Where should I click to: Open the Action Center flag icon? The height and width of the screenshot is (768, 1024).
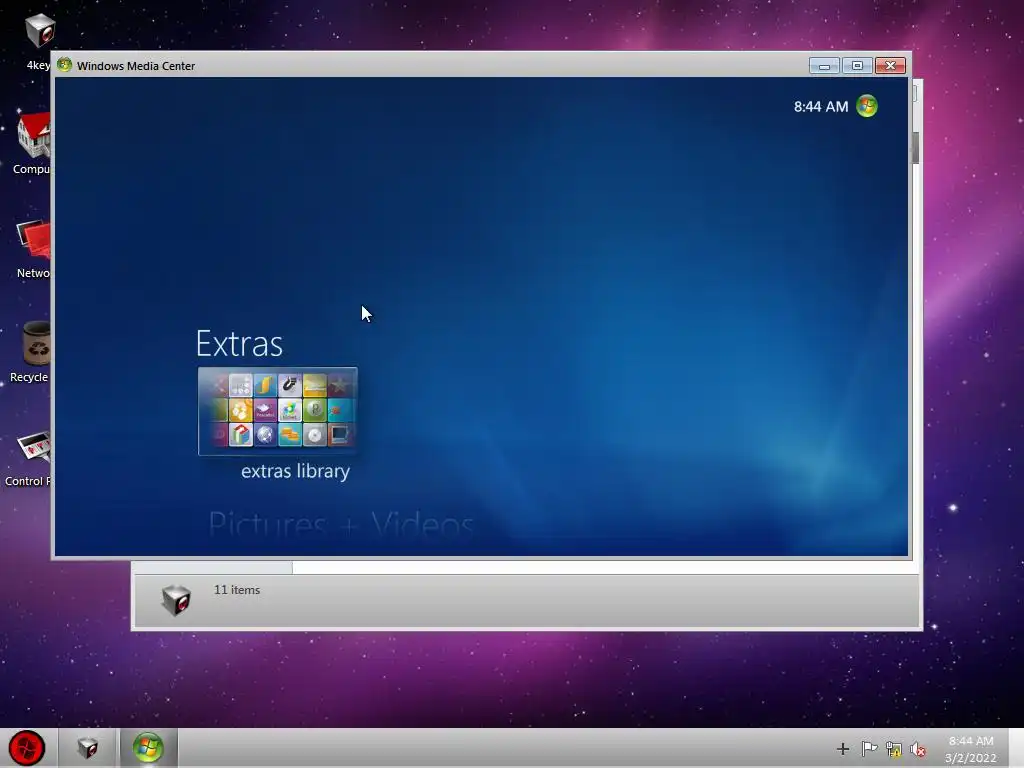click(x=869, y=749)
